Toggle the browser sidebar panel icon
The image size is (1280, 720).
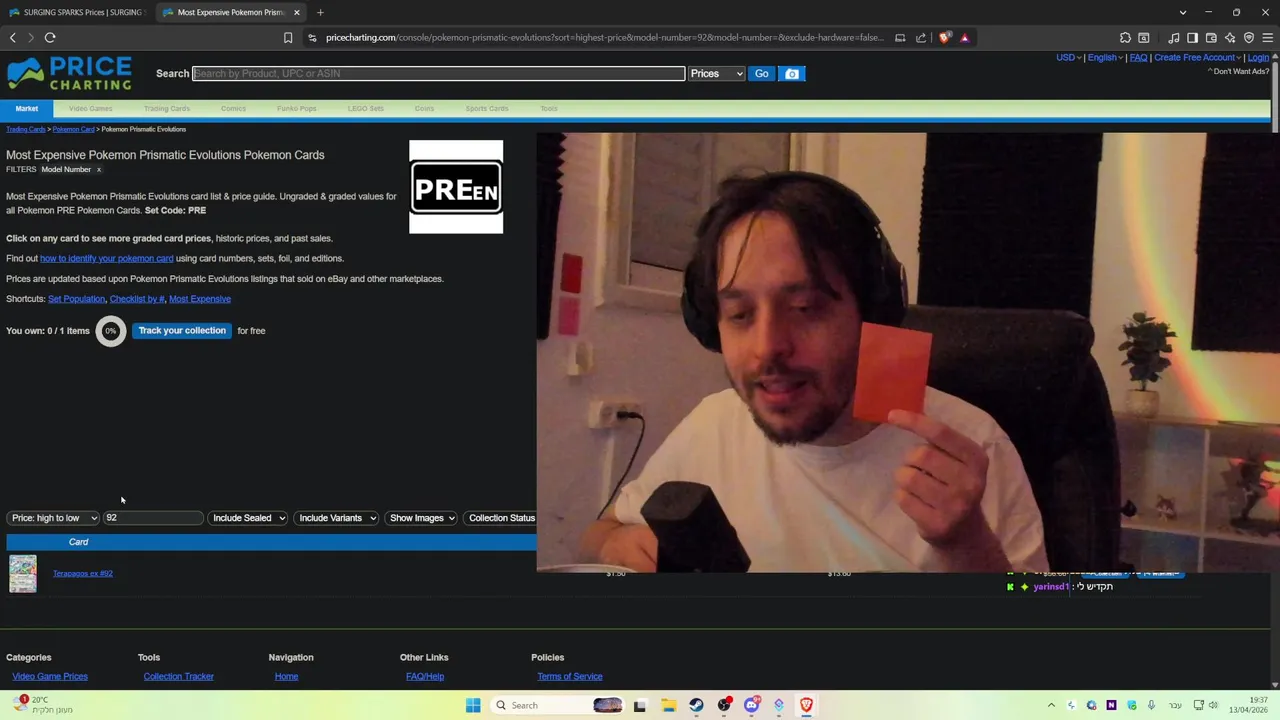point(1192,38)
